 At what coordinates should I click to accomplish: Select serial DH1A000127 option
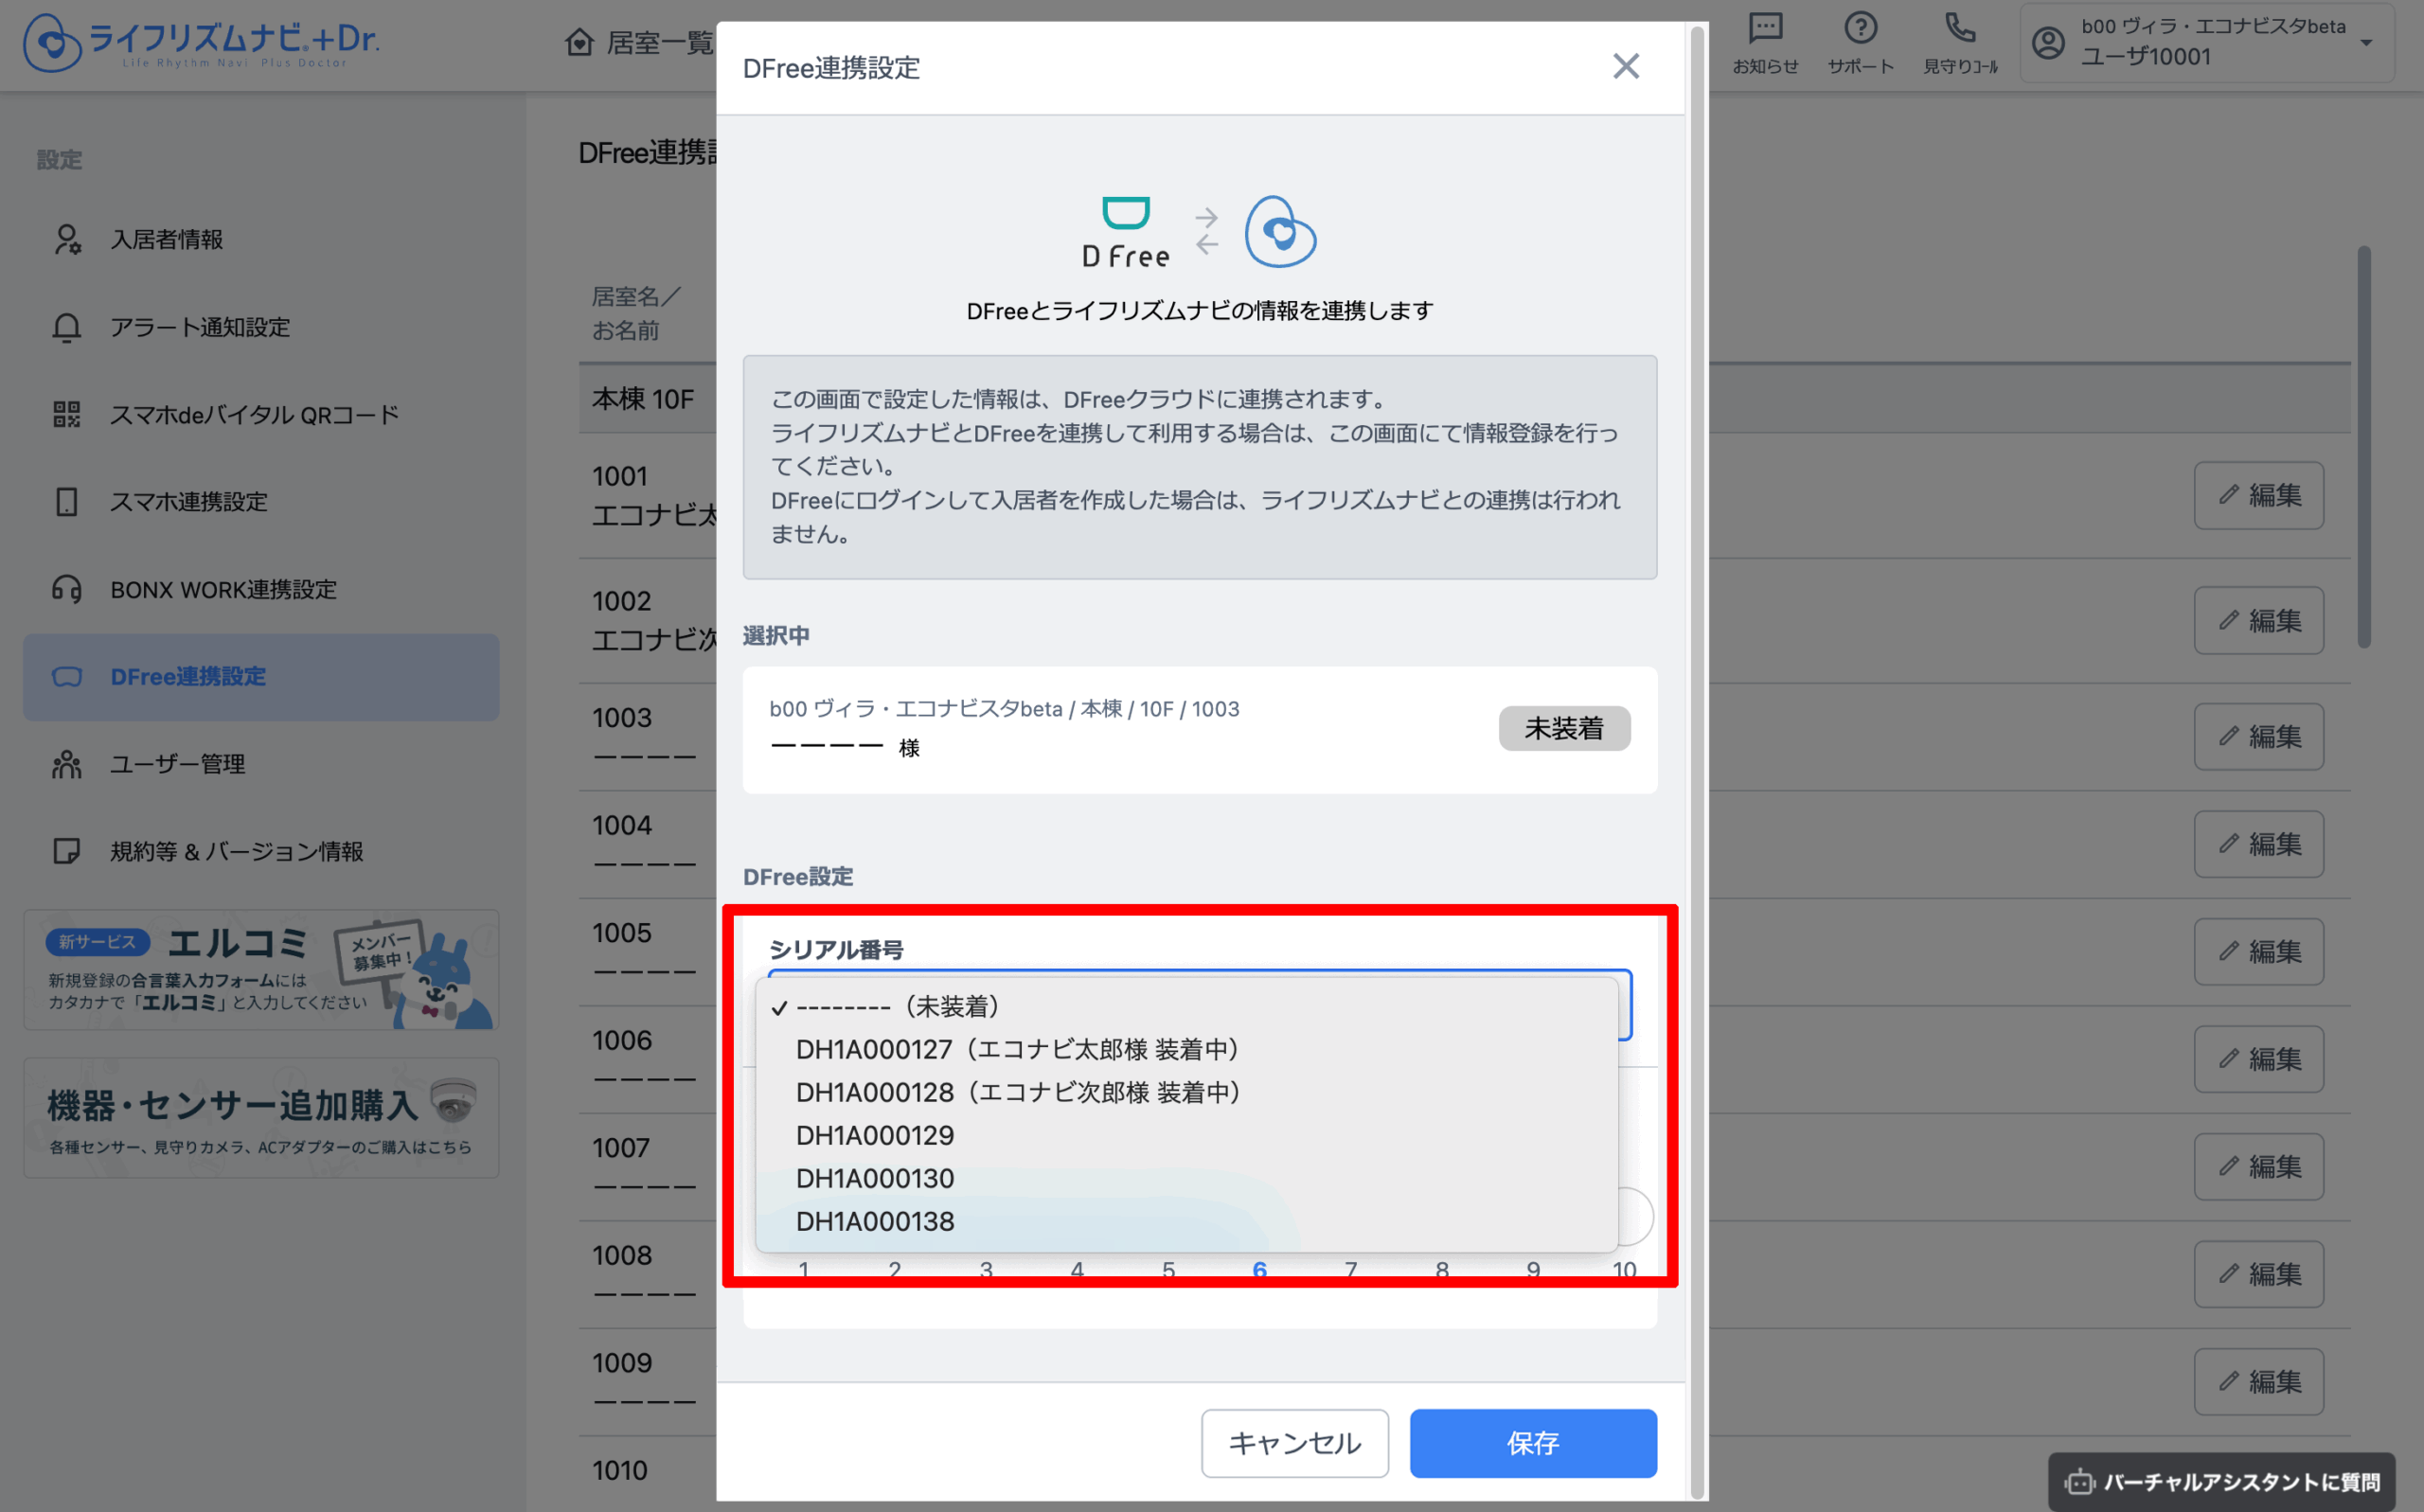click(1186, 1049)
